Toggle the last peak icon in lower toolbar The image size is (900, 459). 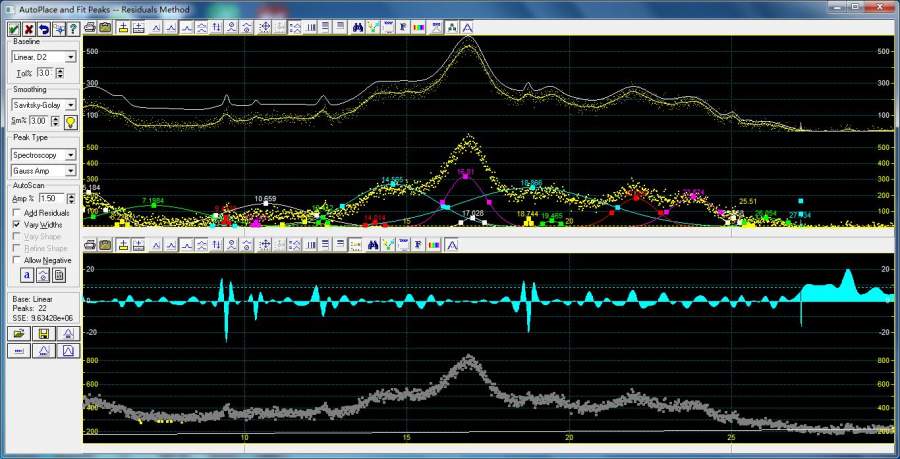tap(452, 245)
